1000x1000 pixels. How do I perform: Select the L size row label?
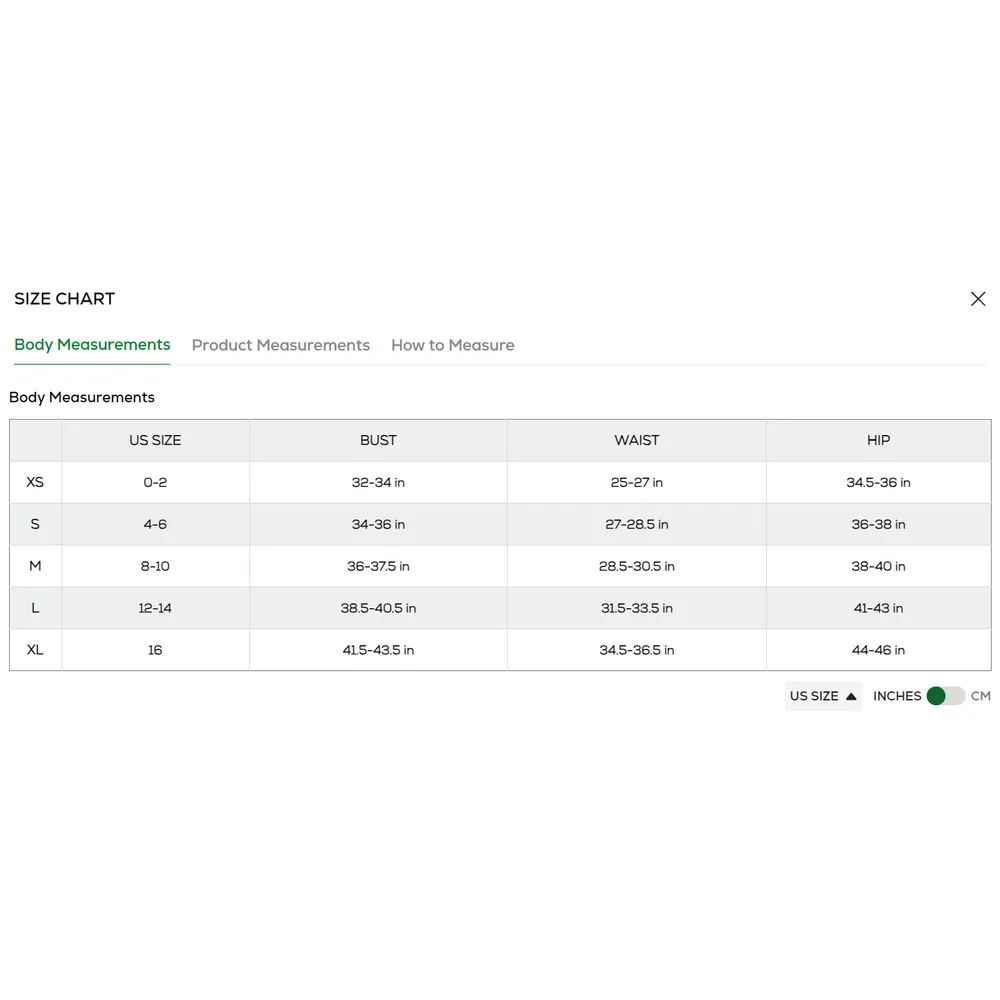pos(35,608)
